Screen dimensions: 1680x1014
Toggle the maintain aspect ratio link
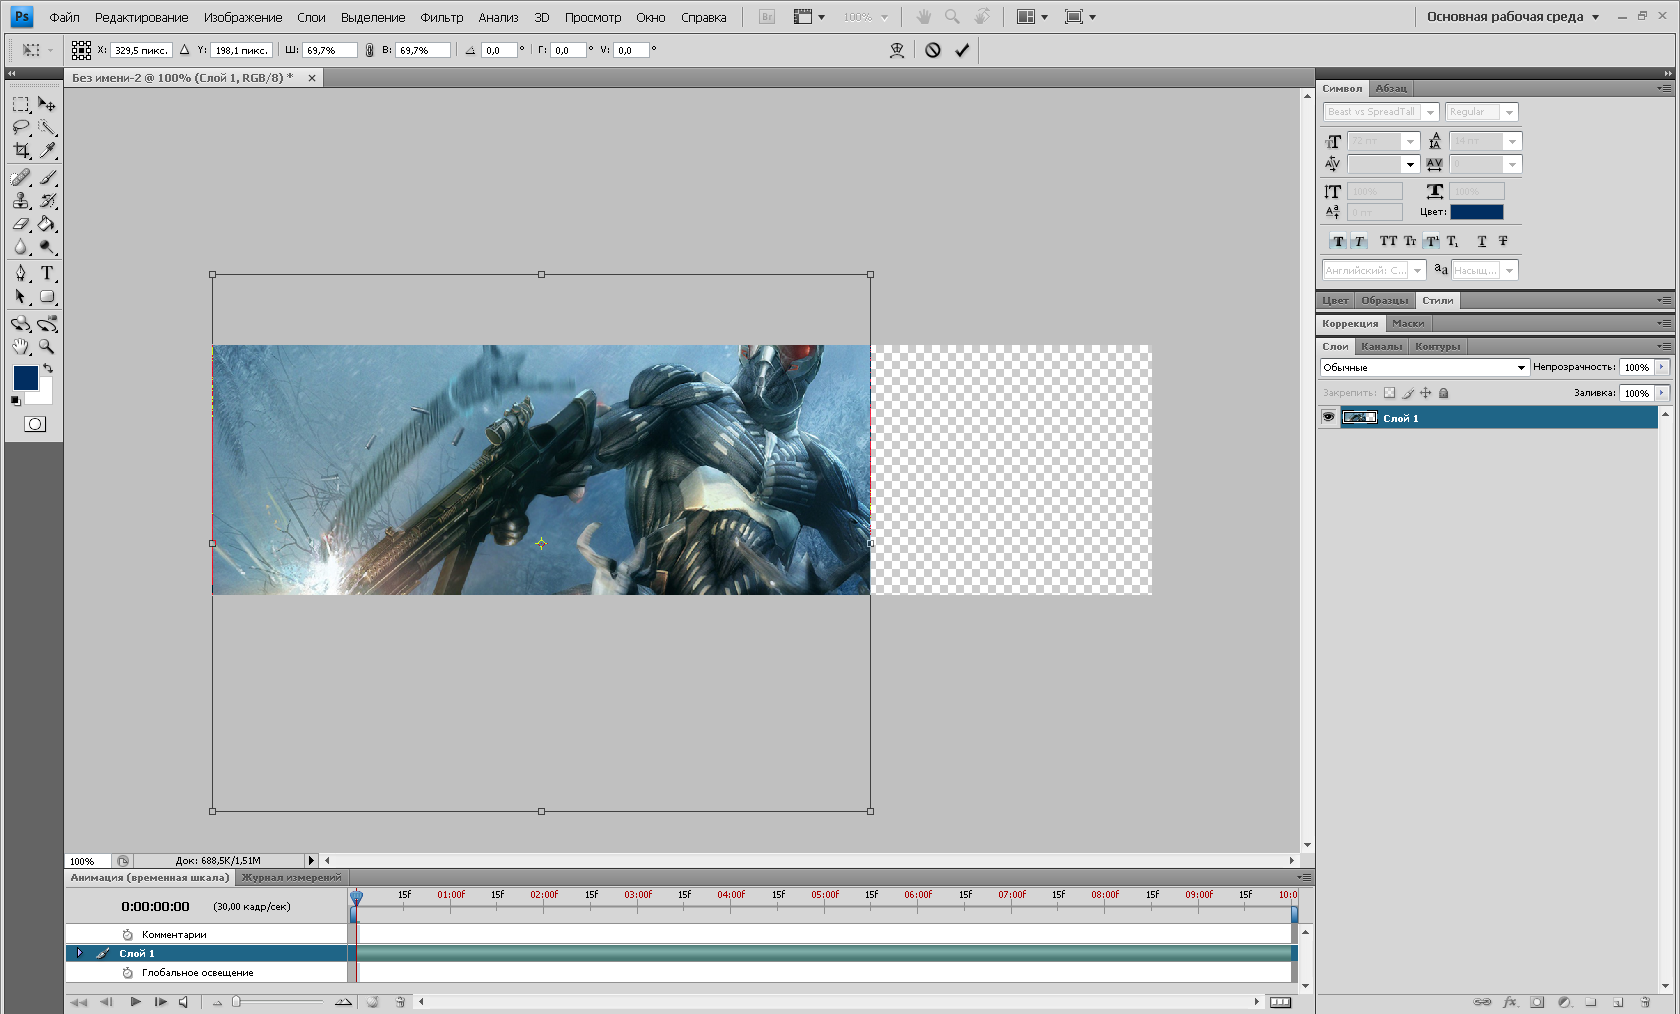(369, 50)
